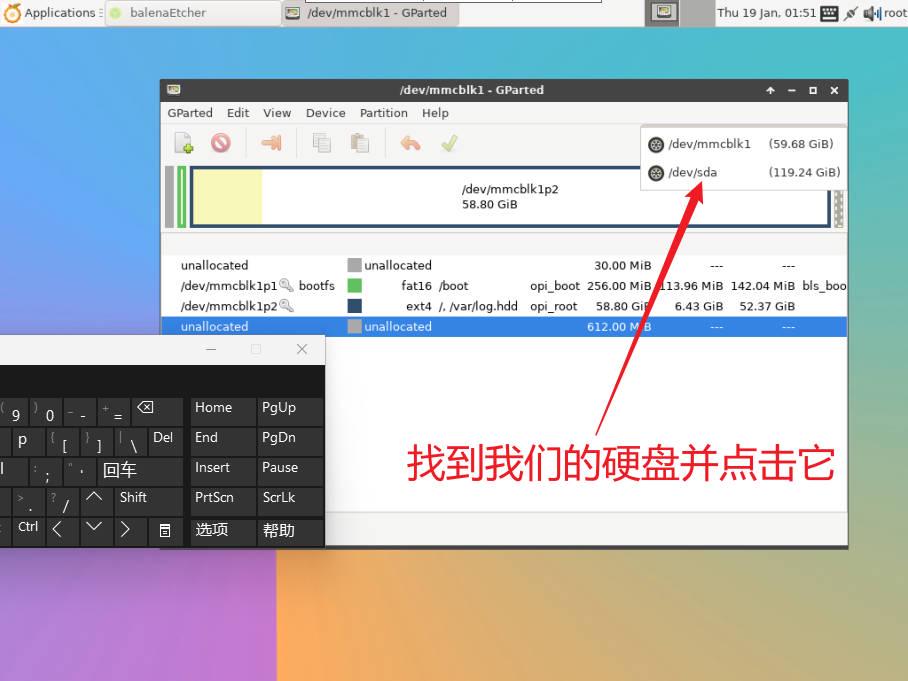
Task: Click the /dev/mmcblk1p2 partition graphic
Action: point(510,197)
